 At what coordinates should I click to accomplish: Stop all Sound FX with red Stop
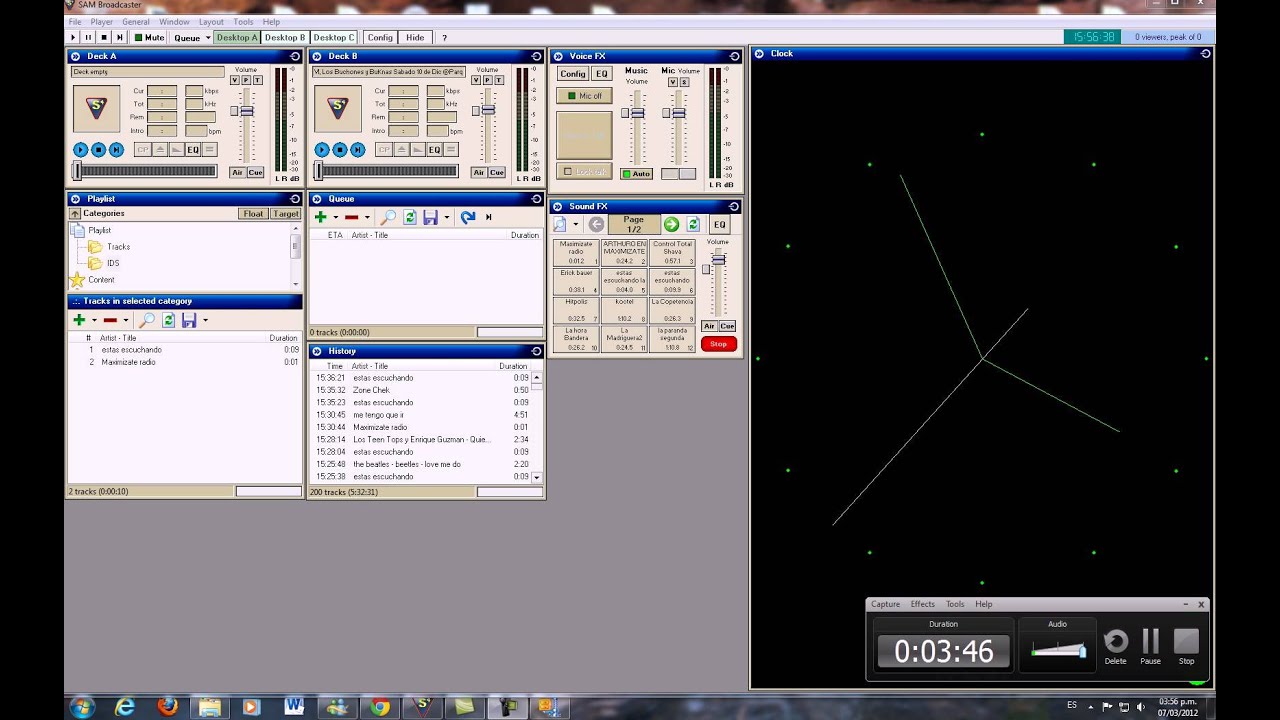(x=718, y=344)
